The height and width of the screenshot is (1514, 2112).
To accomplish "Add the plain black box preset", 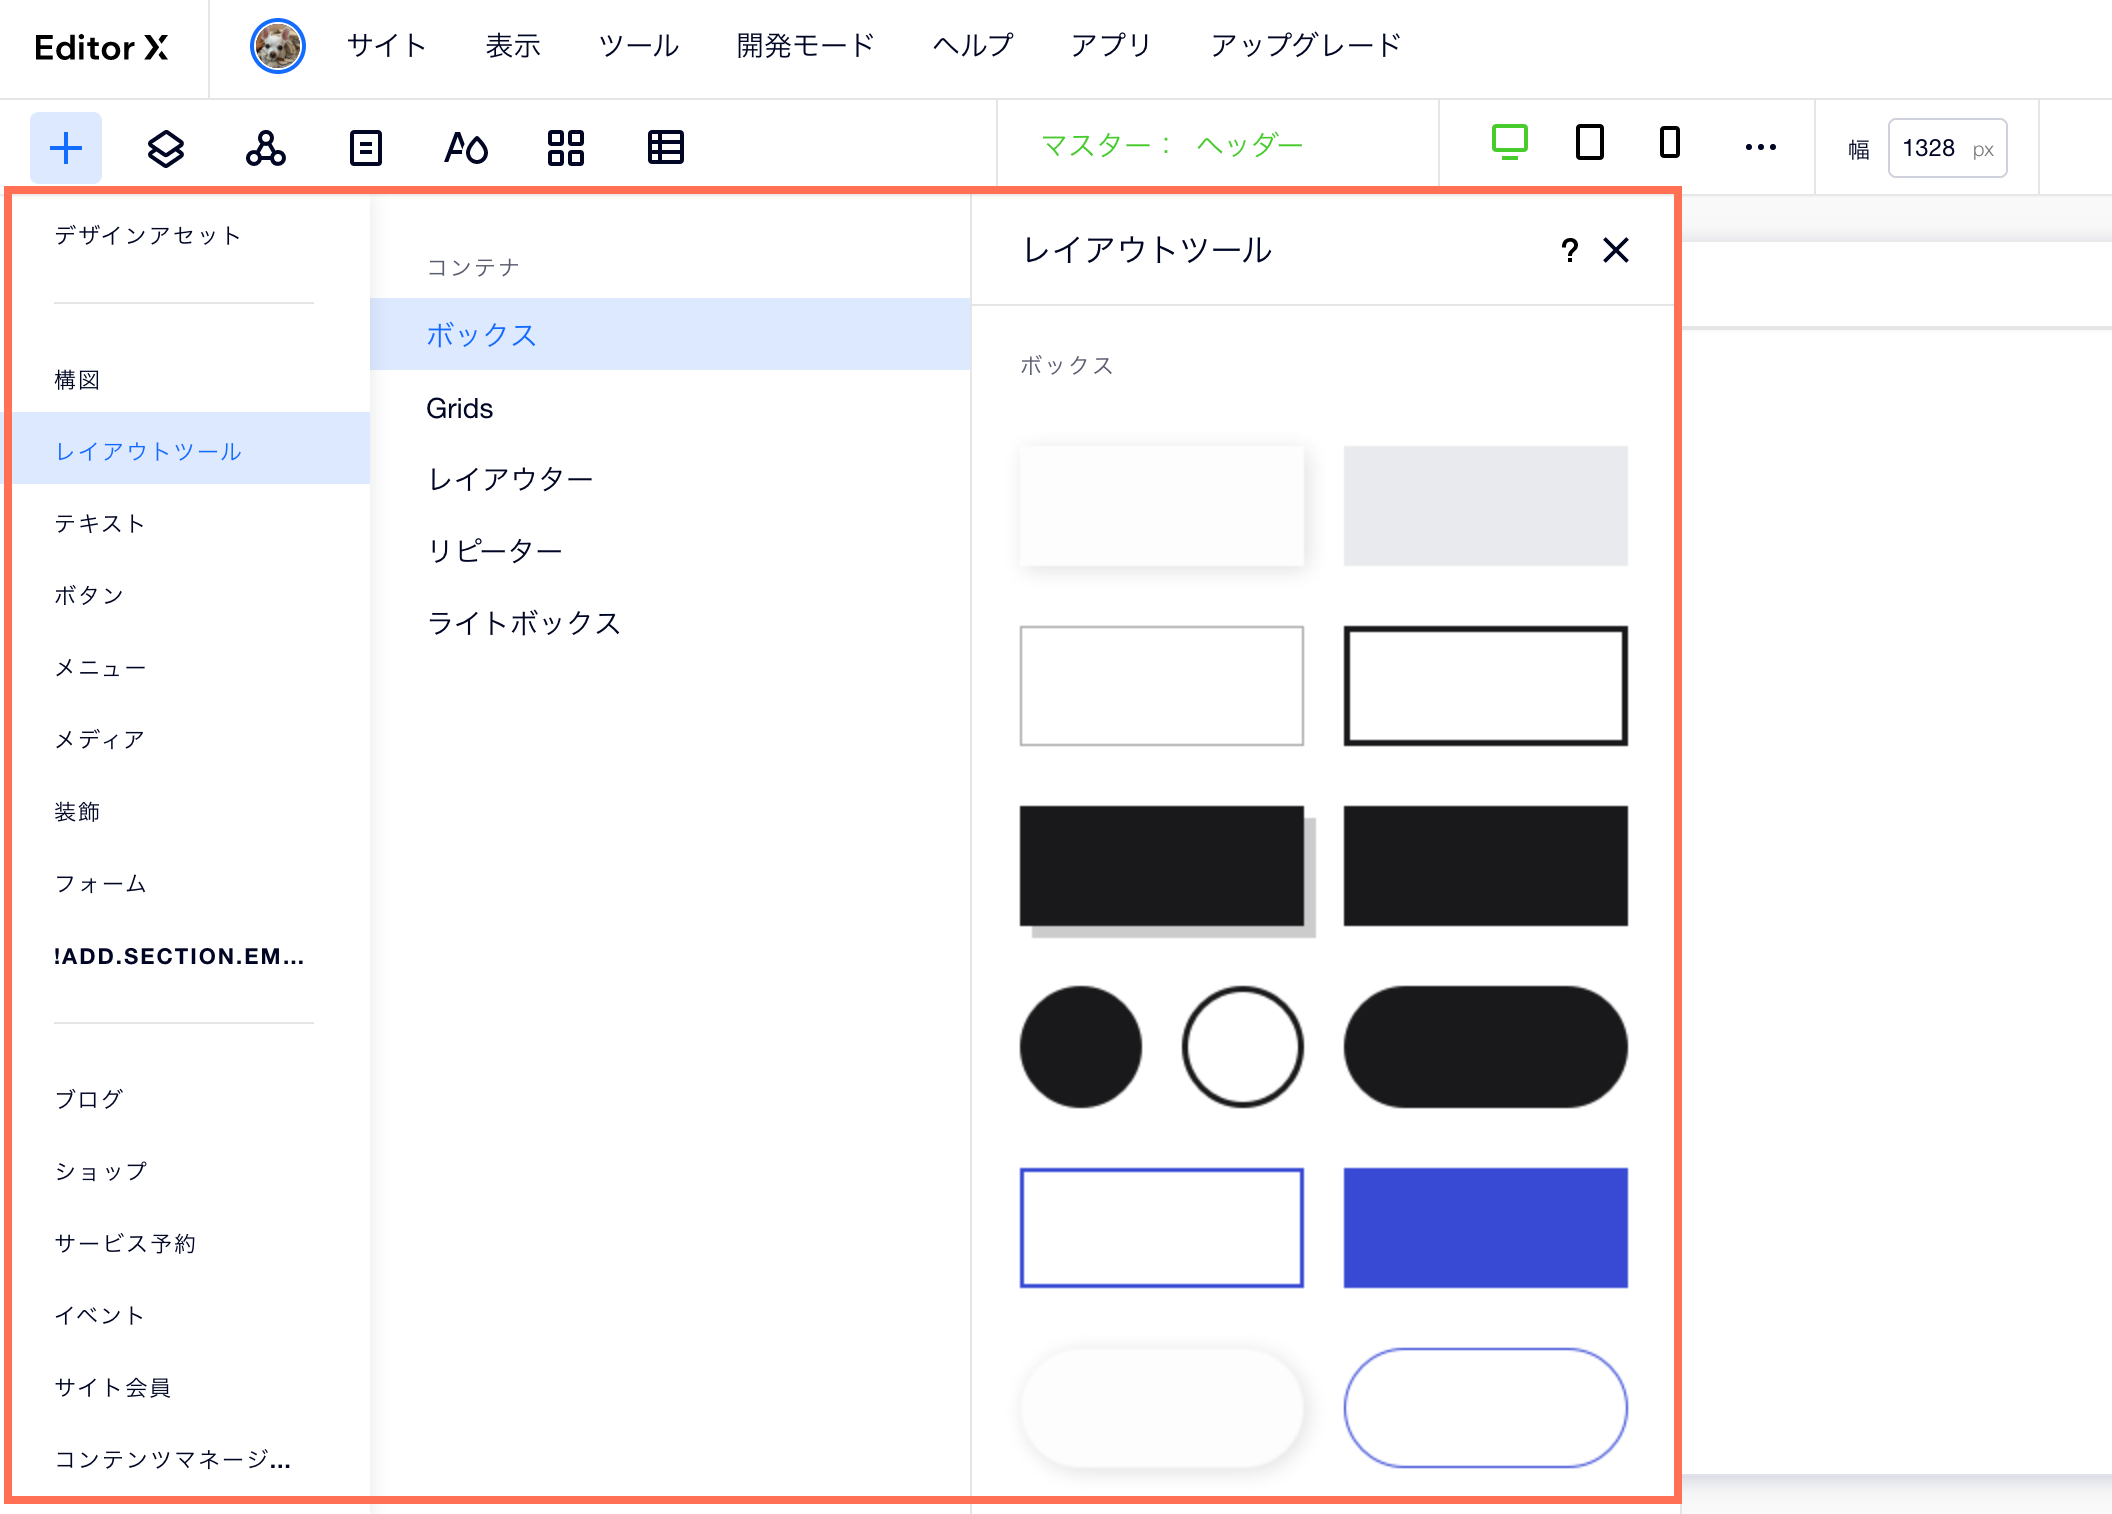I will (1486, 866).
